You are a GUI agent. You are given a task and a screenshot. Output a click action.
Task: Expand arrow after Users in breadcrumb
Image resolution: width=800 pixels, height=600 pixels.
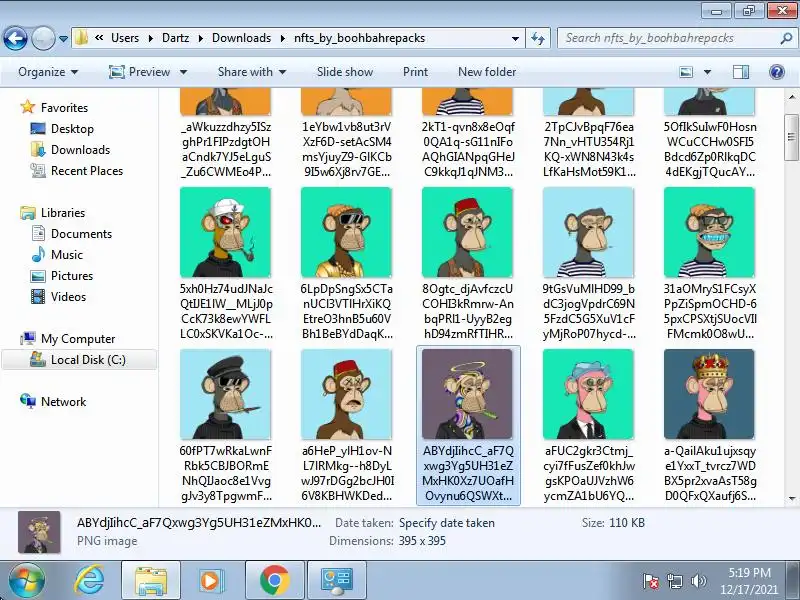tap(151, 38)
